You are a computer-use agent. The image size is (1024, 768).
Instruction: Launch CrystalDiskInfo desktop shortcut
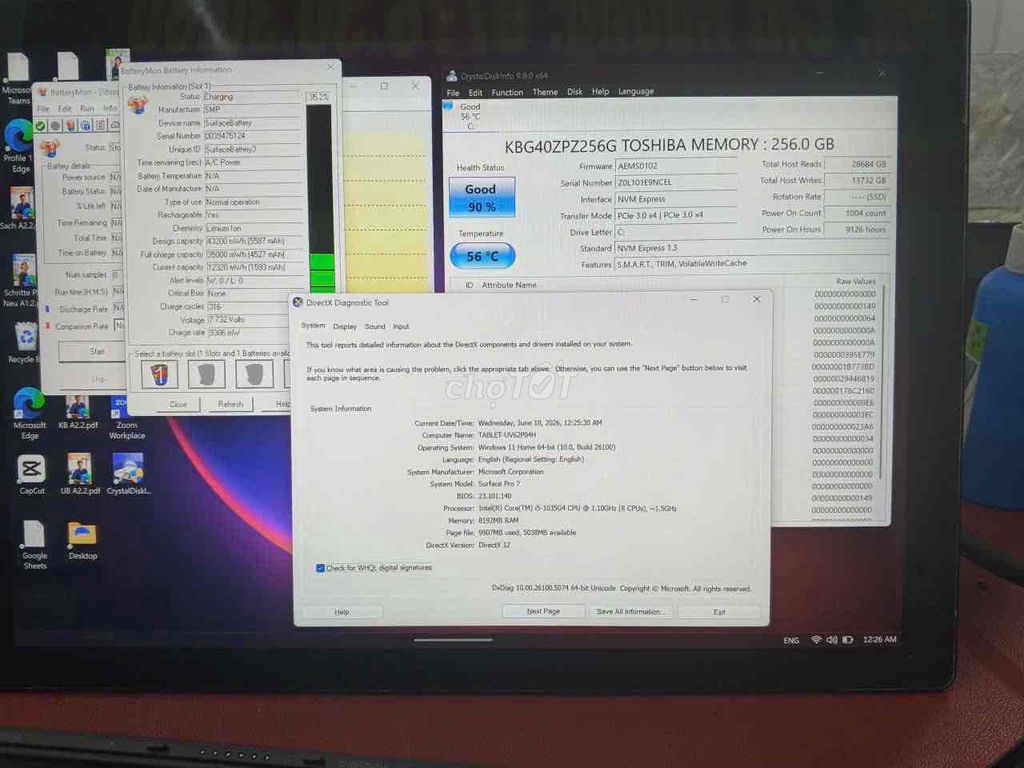tap(129, 474)
